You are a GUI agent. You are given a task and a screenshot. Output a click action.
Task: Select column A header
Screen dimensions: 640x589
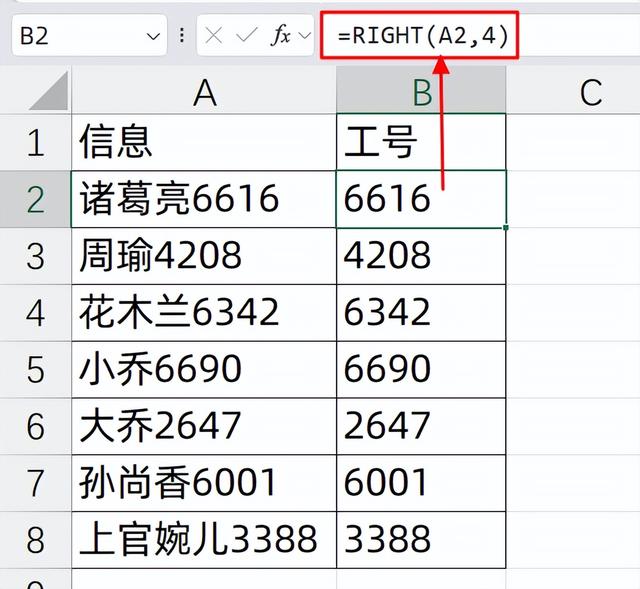tap(204, 91)
